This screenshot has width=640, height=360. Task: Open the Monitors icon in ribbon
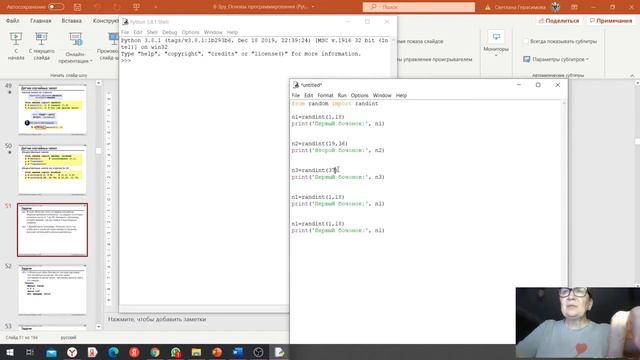click(x=496, y=37)
